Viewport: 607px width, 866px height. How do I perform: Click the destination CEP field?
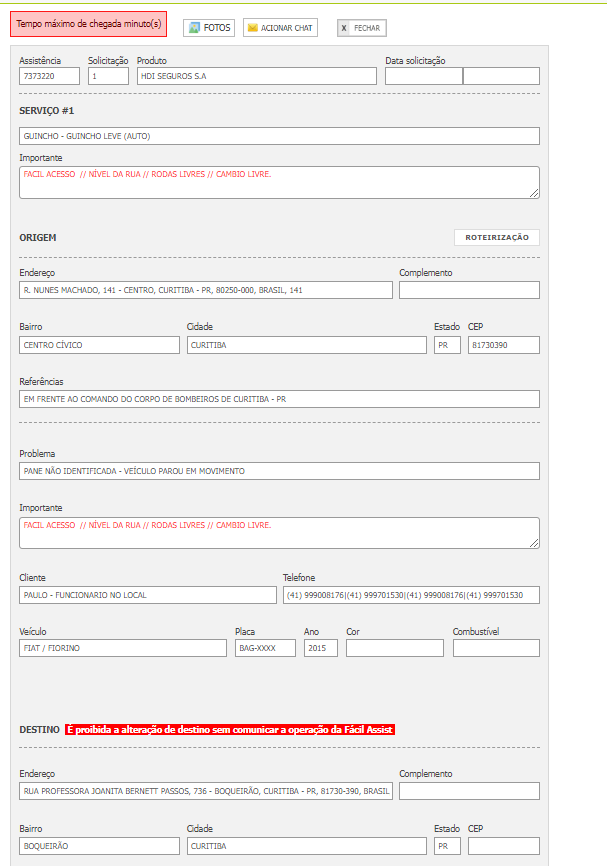click(504, 846)
